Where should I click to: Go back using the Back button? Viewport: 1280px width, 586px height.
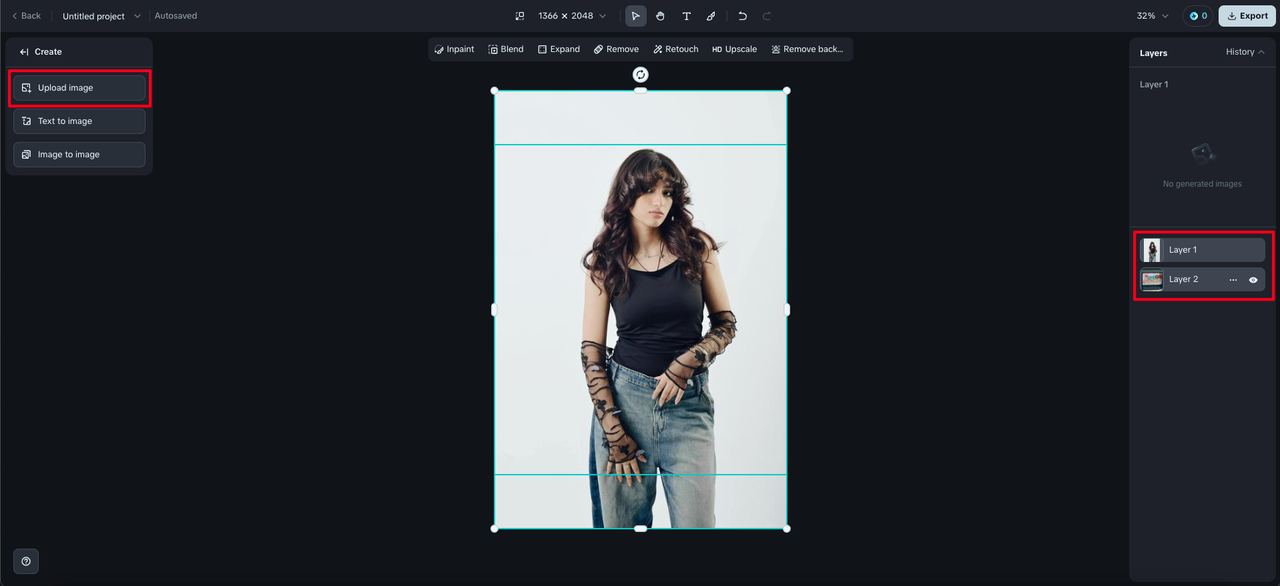pos(27,16)
